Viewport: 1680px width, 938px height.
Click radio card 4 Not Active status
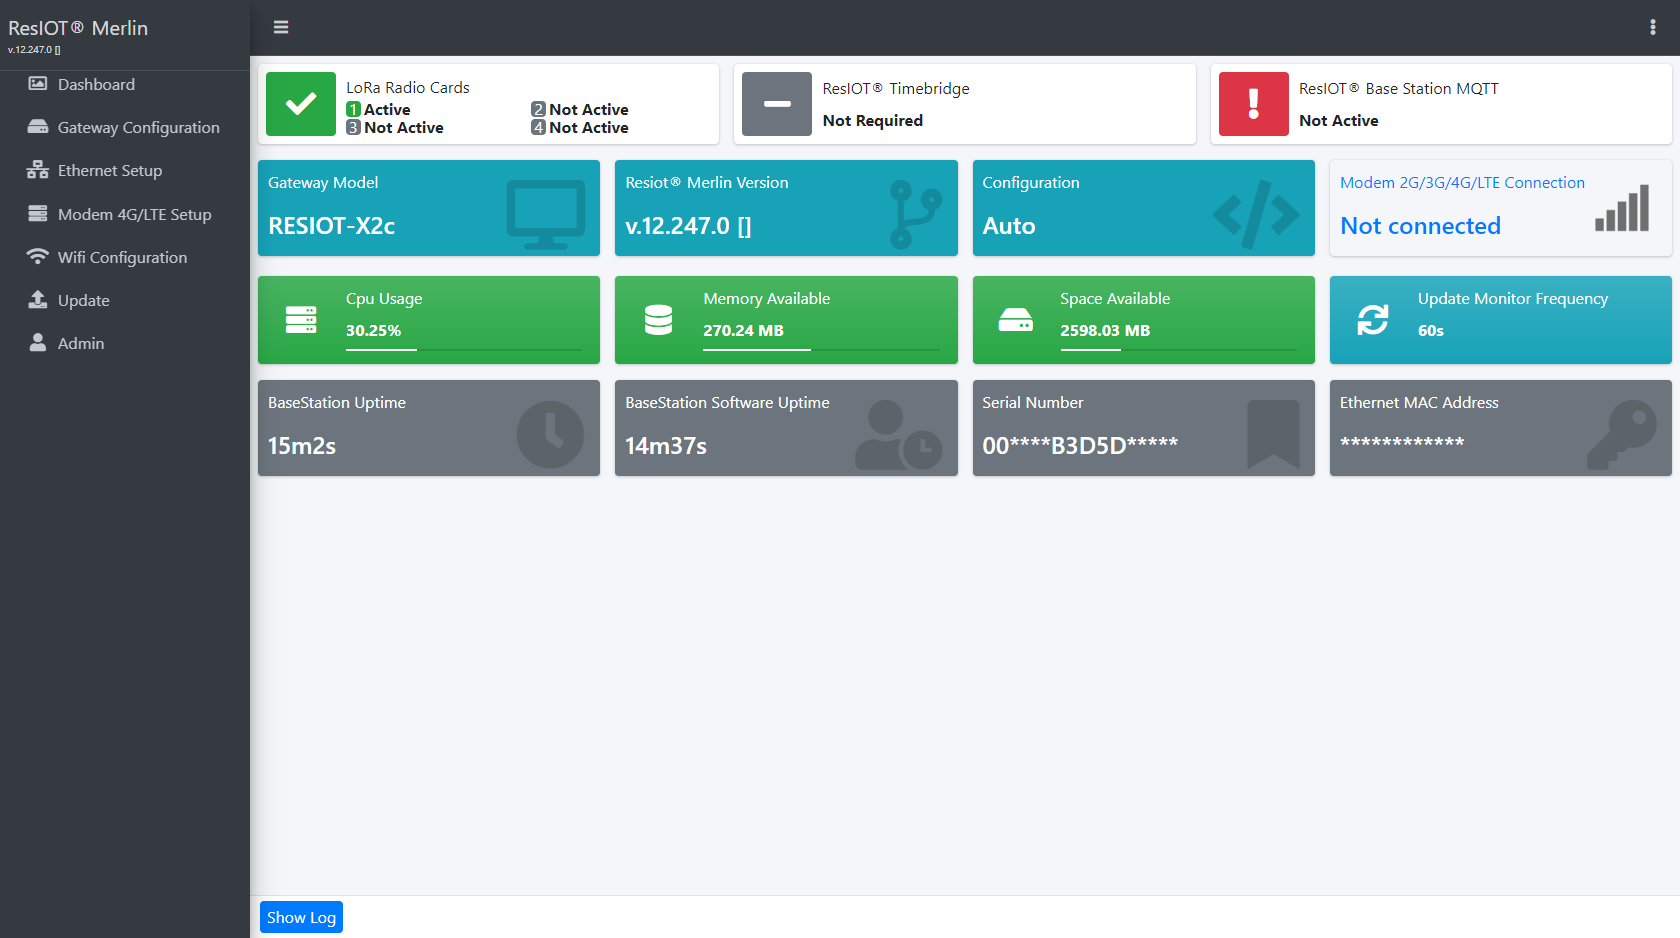click(580, 127)
